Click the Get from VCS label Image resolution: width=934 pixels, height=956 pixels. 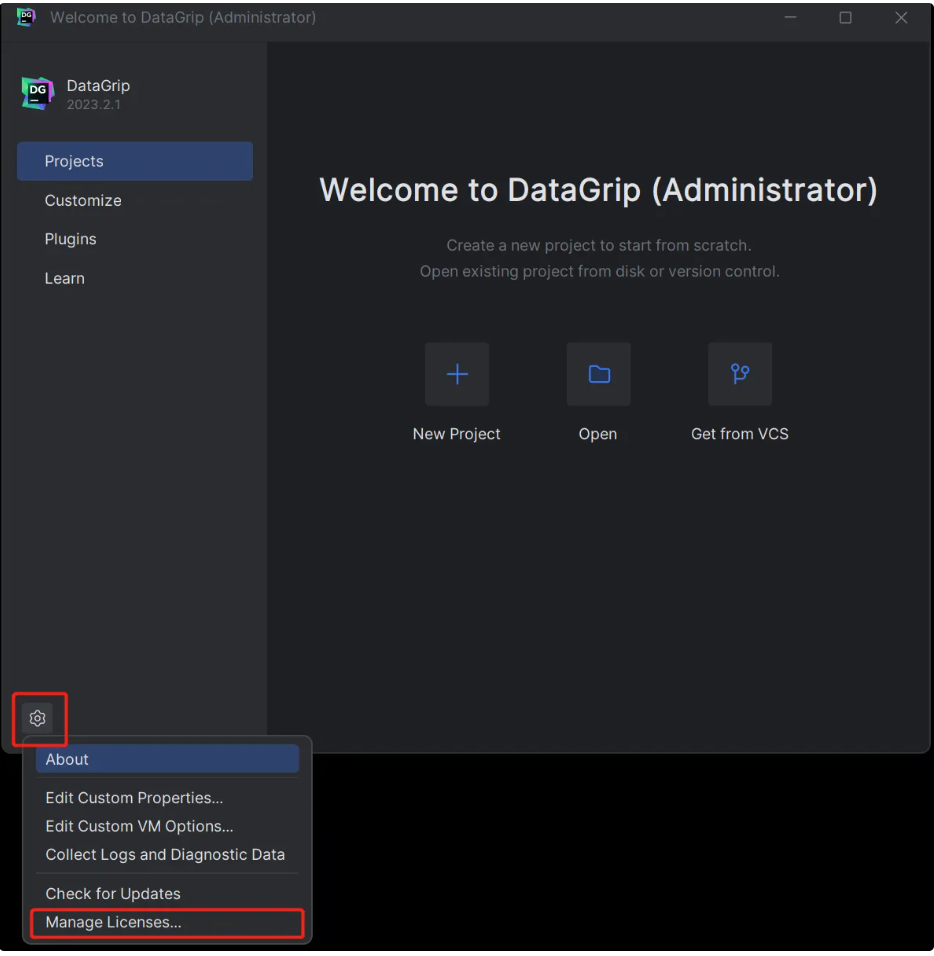coord(740,434)
